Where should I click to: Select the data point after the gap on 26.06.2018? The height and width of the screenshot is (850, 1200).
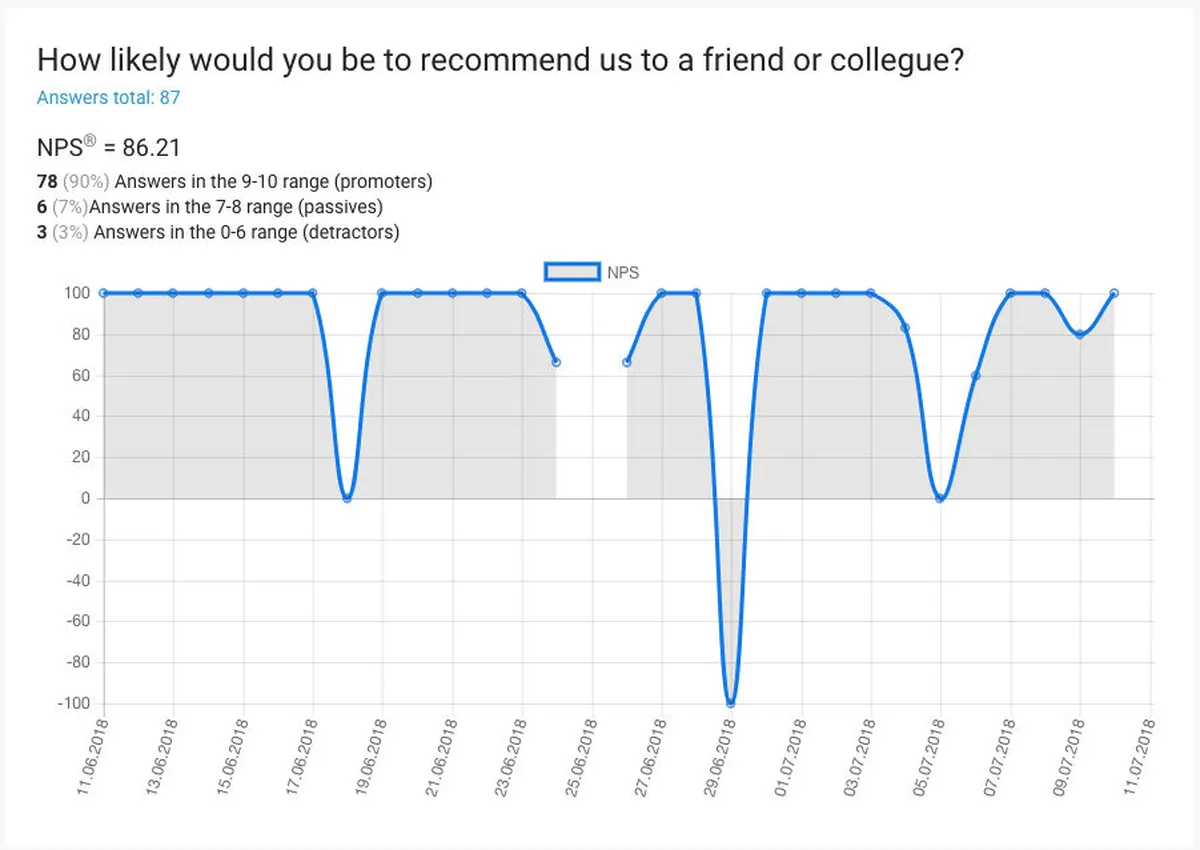627,362
